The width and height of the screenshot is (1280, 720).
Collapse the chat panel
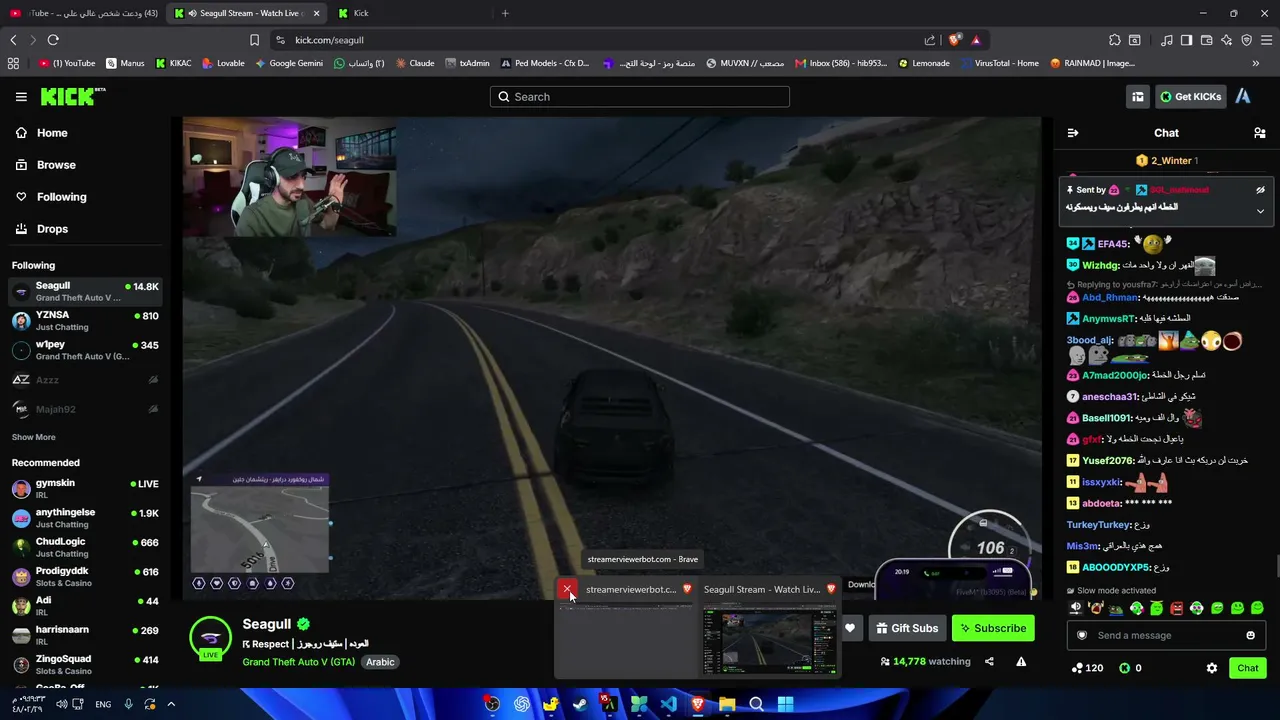pyautogui.click(x=1073, y=133)
